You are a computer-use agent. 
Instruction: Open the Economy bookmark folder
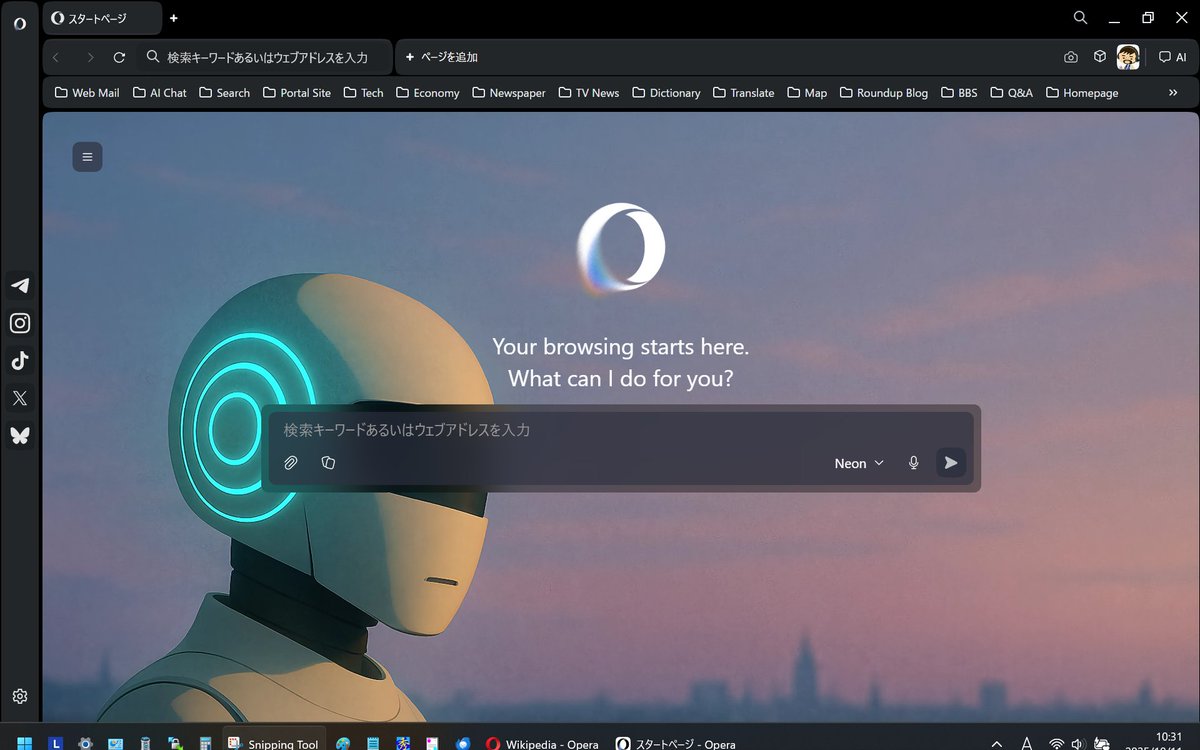click(428, 93)
